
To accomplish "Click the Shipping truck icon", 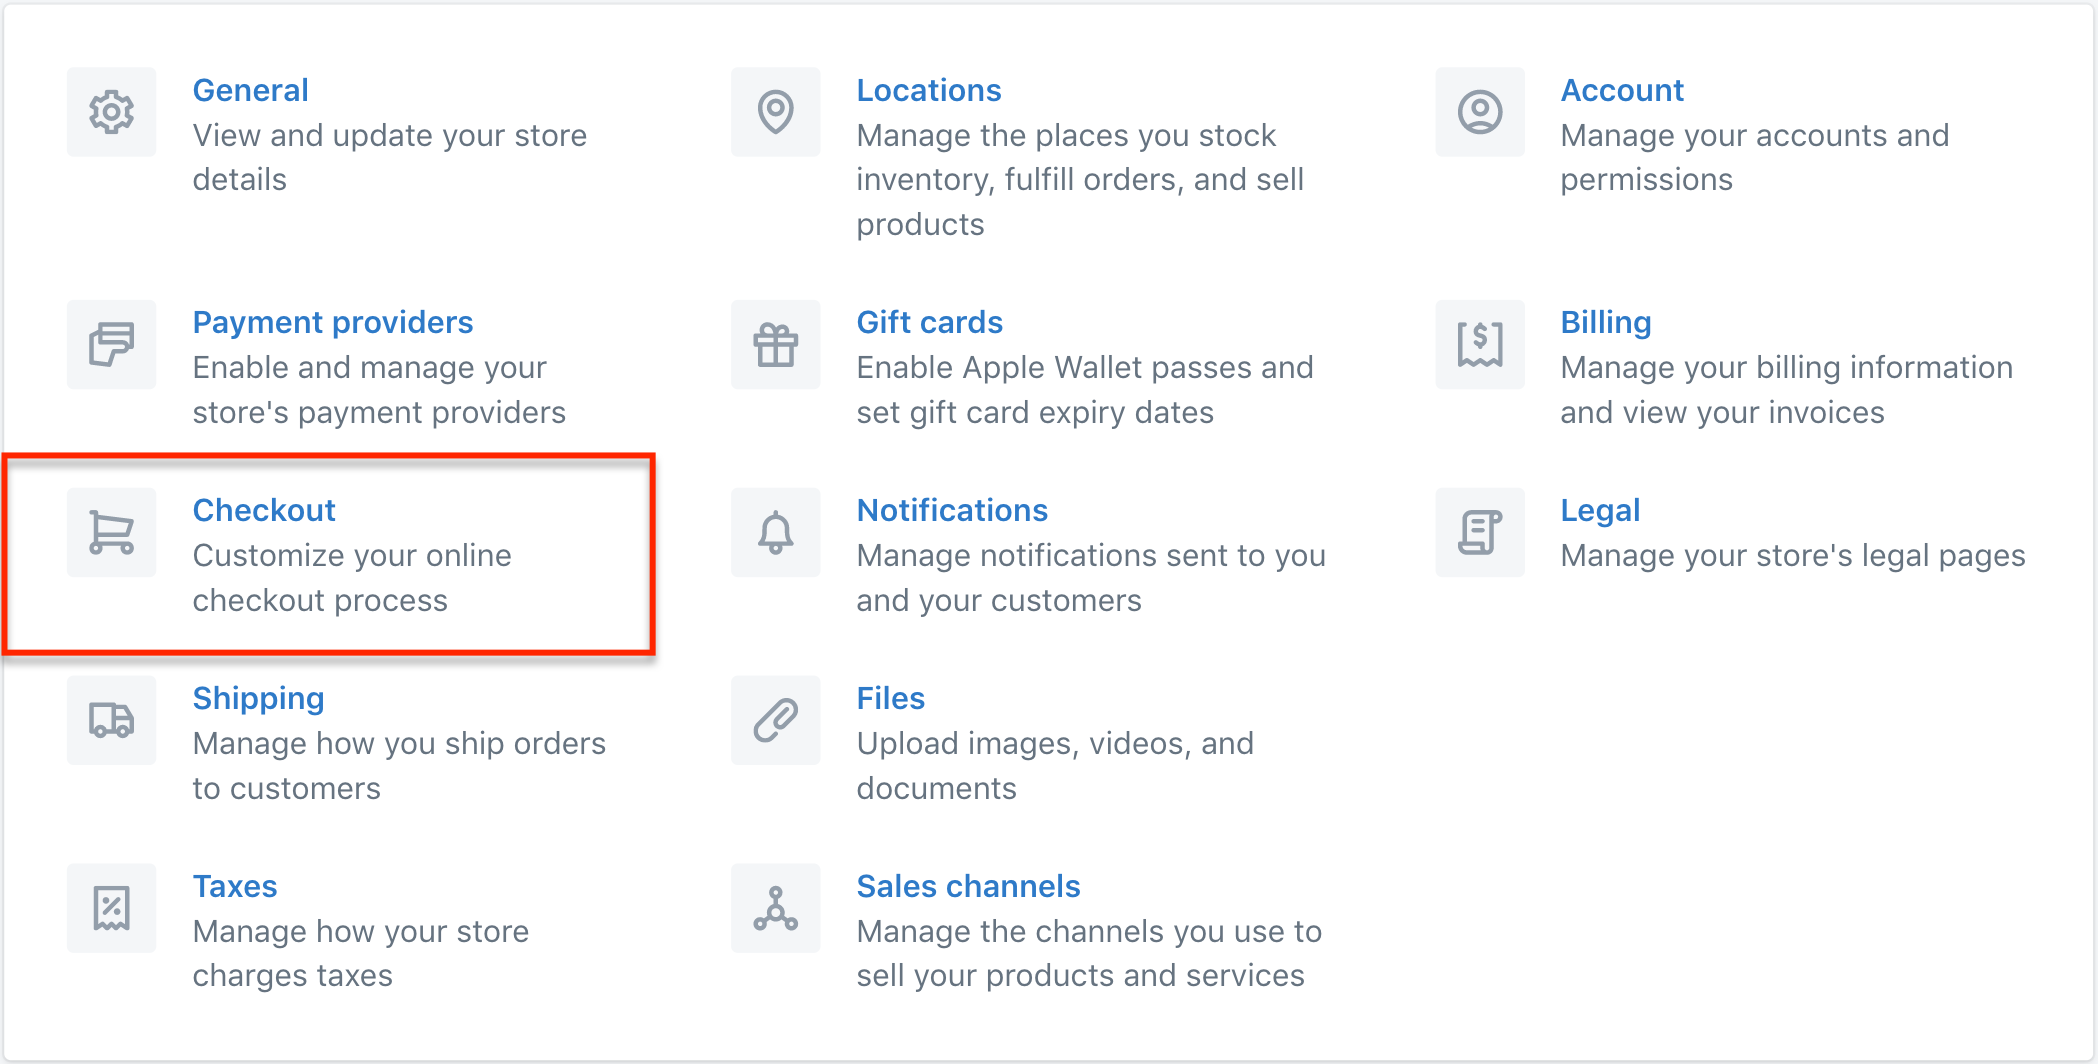I will coord(111,720).
